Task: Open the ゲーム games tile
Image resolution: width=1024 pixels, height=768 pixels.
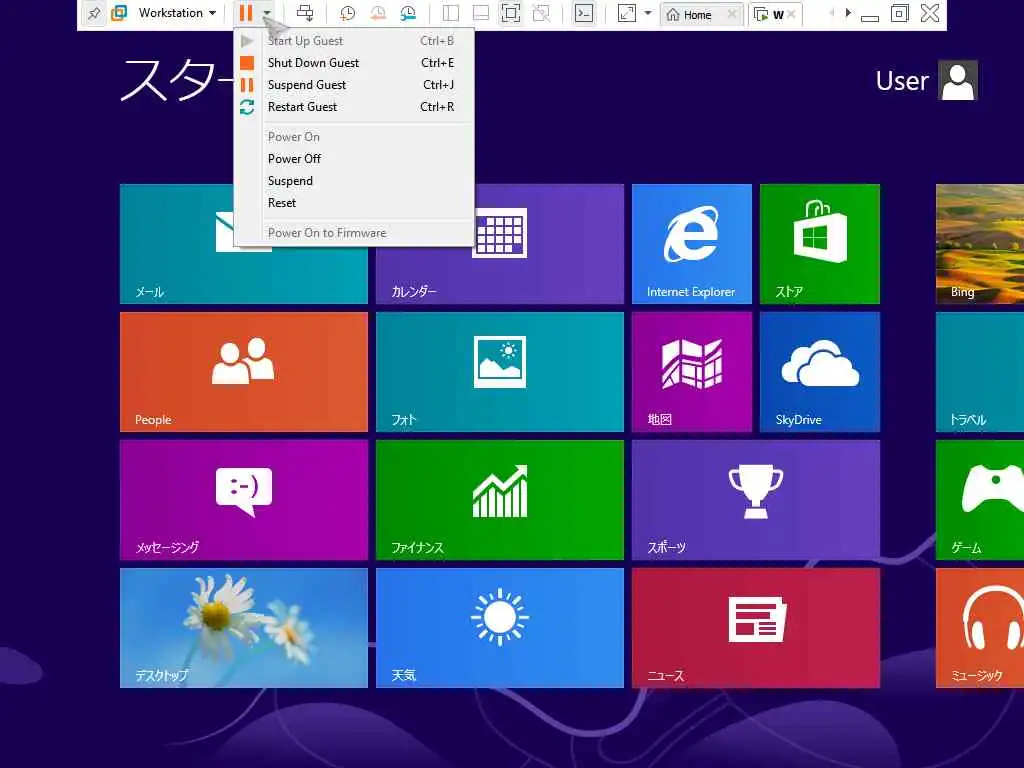Action: [980, 500]
